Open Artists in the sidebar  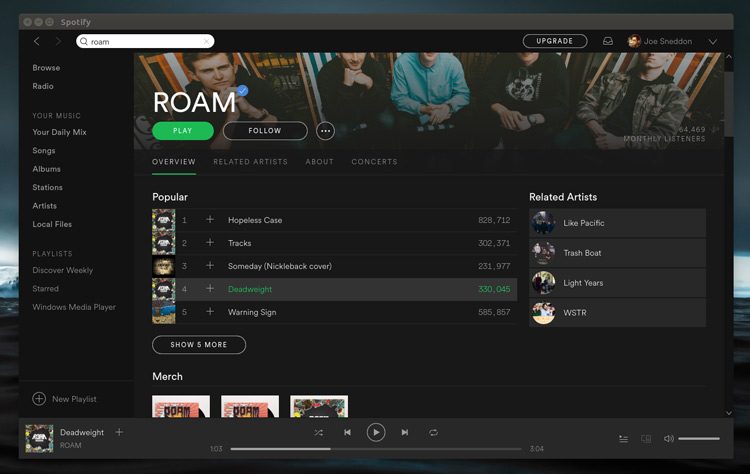click(x=44, y=206)
